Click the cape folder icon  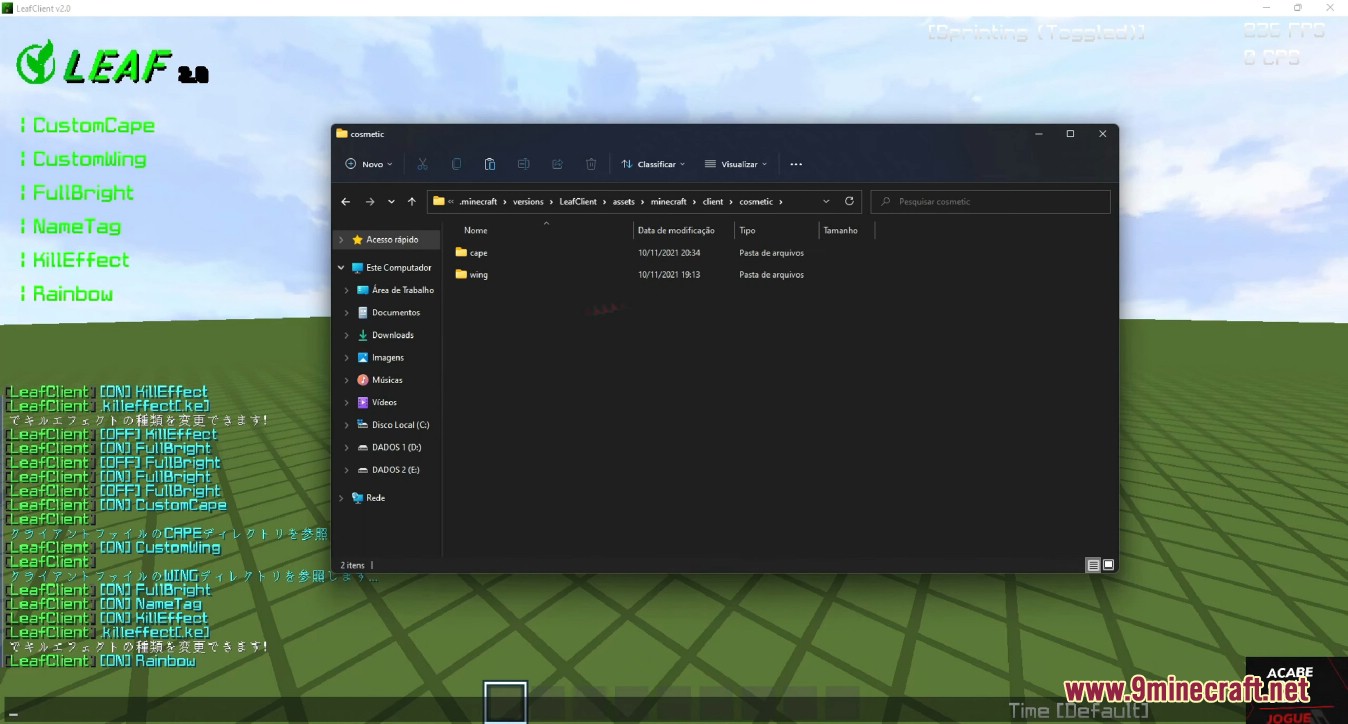click(461, 252)
